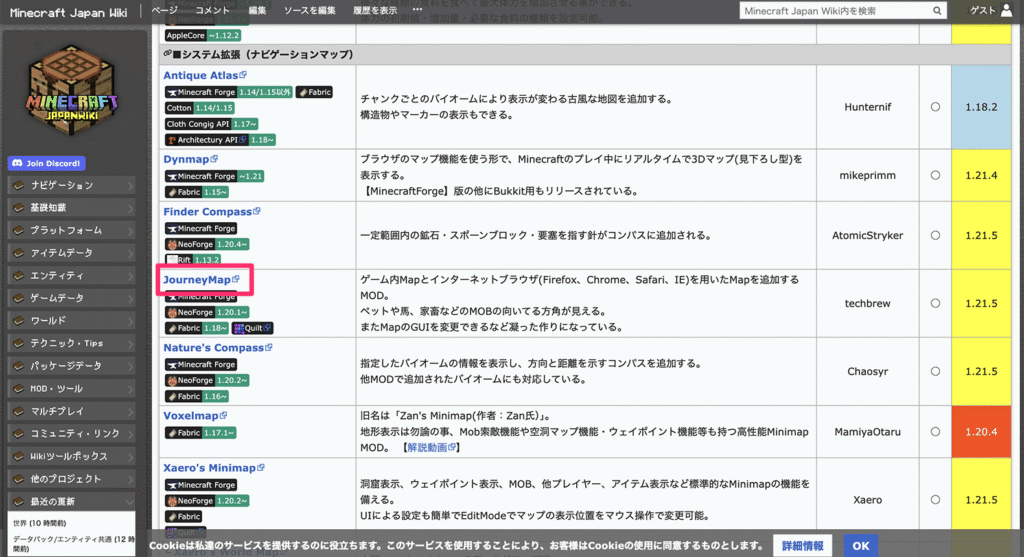This screenshot has width=1024, height=557.
Task: Expand the マルチプレイ sidebar menu
Action: pos(72,411)
